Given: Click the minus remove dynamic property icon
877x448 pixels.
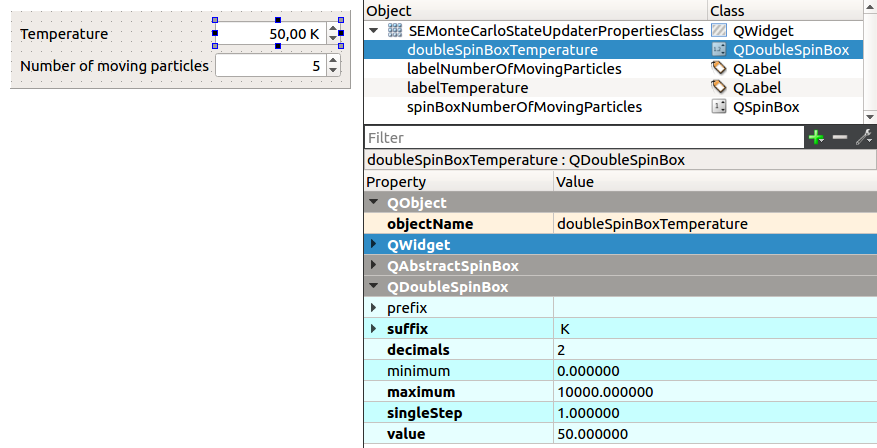Looking at the screenshot, I should click(840, 138).
